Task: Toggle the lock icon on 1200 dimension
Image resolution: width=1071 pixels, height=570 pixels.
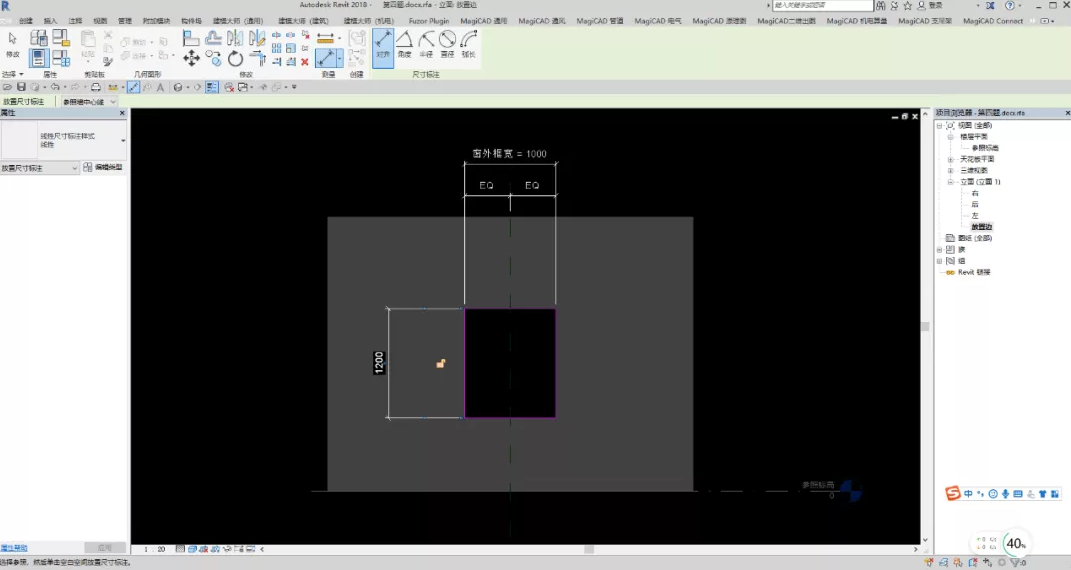Action: click(x=441, y=363)
